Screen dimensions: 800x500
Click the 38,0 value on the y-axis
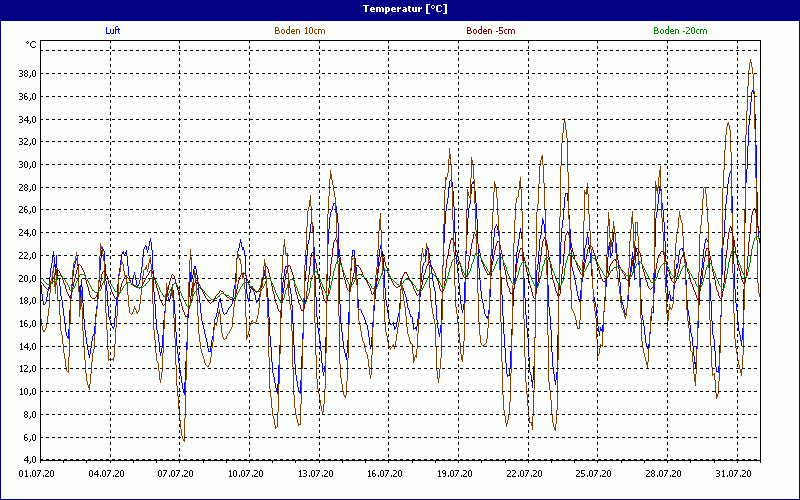click(26, 74)
